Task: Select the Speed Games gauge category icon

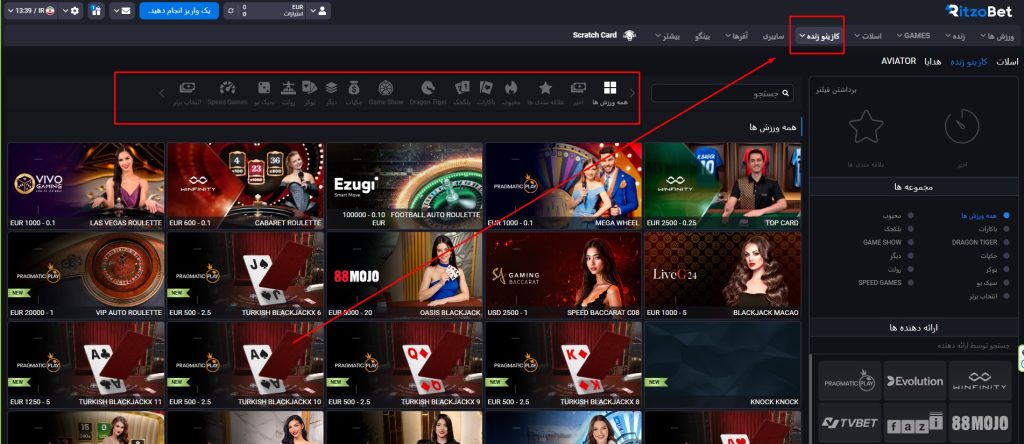Action: pyautogui.click(x=227, y=88)
